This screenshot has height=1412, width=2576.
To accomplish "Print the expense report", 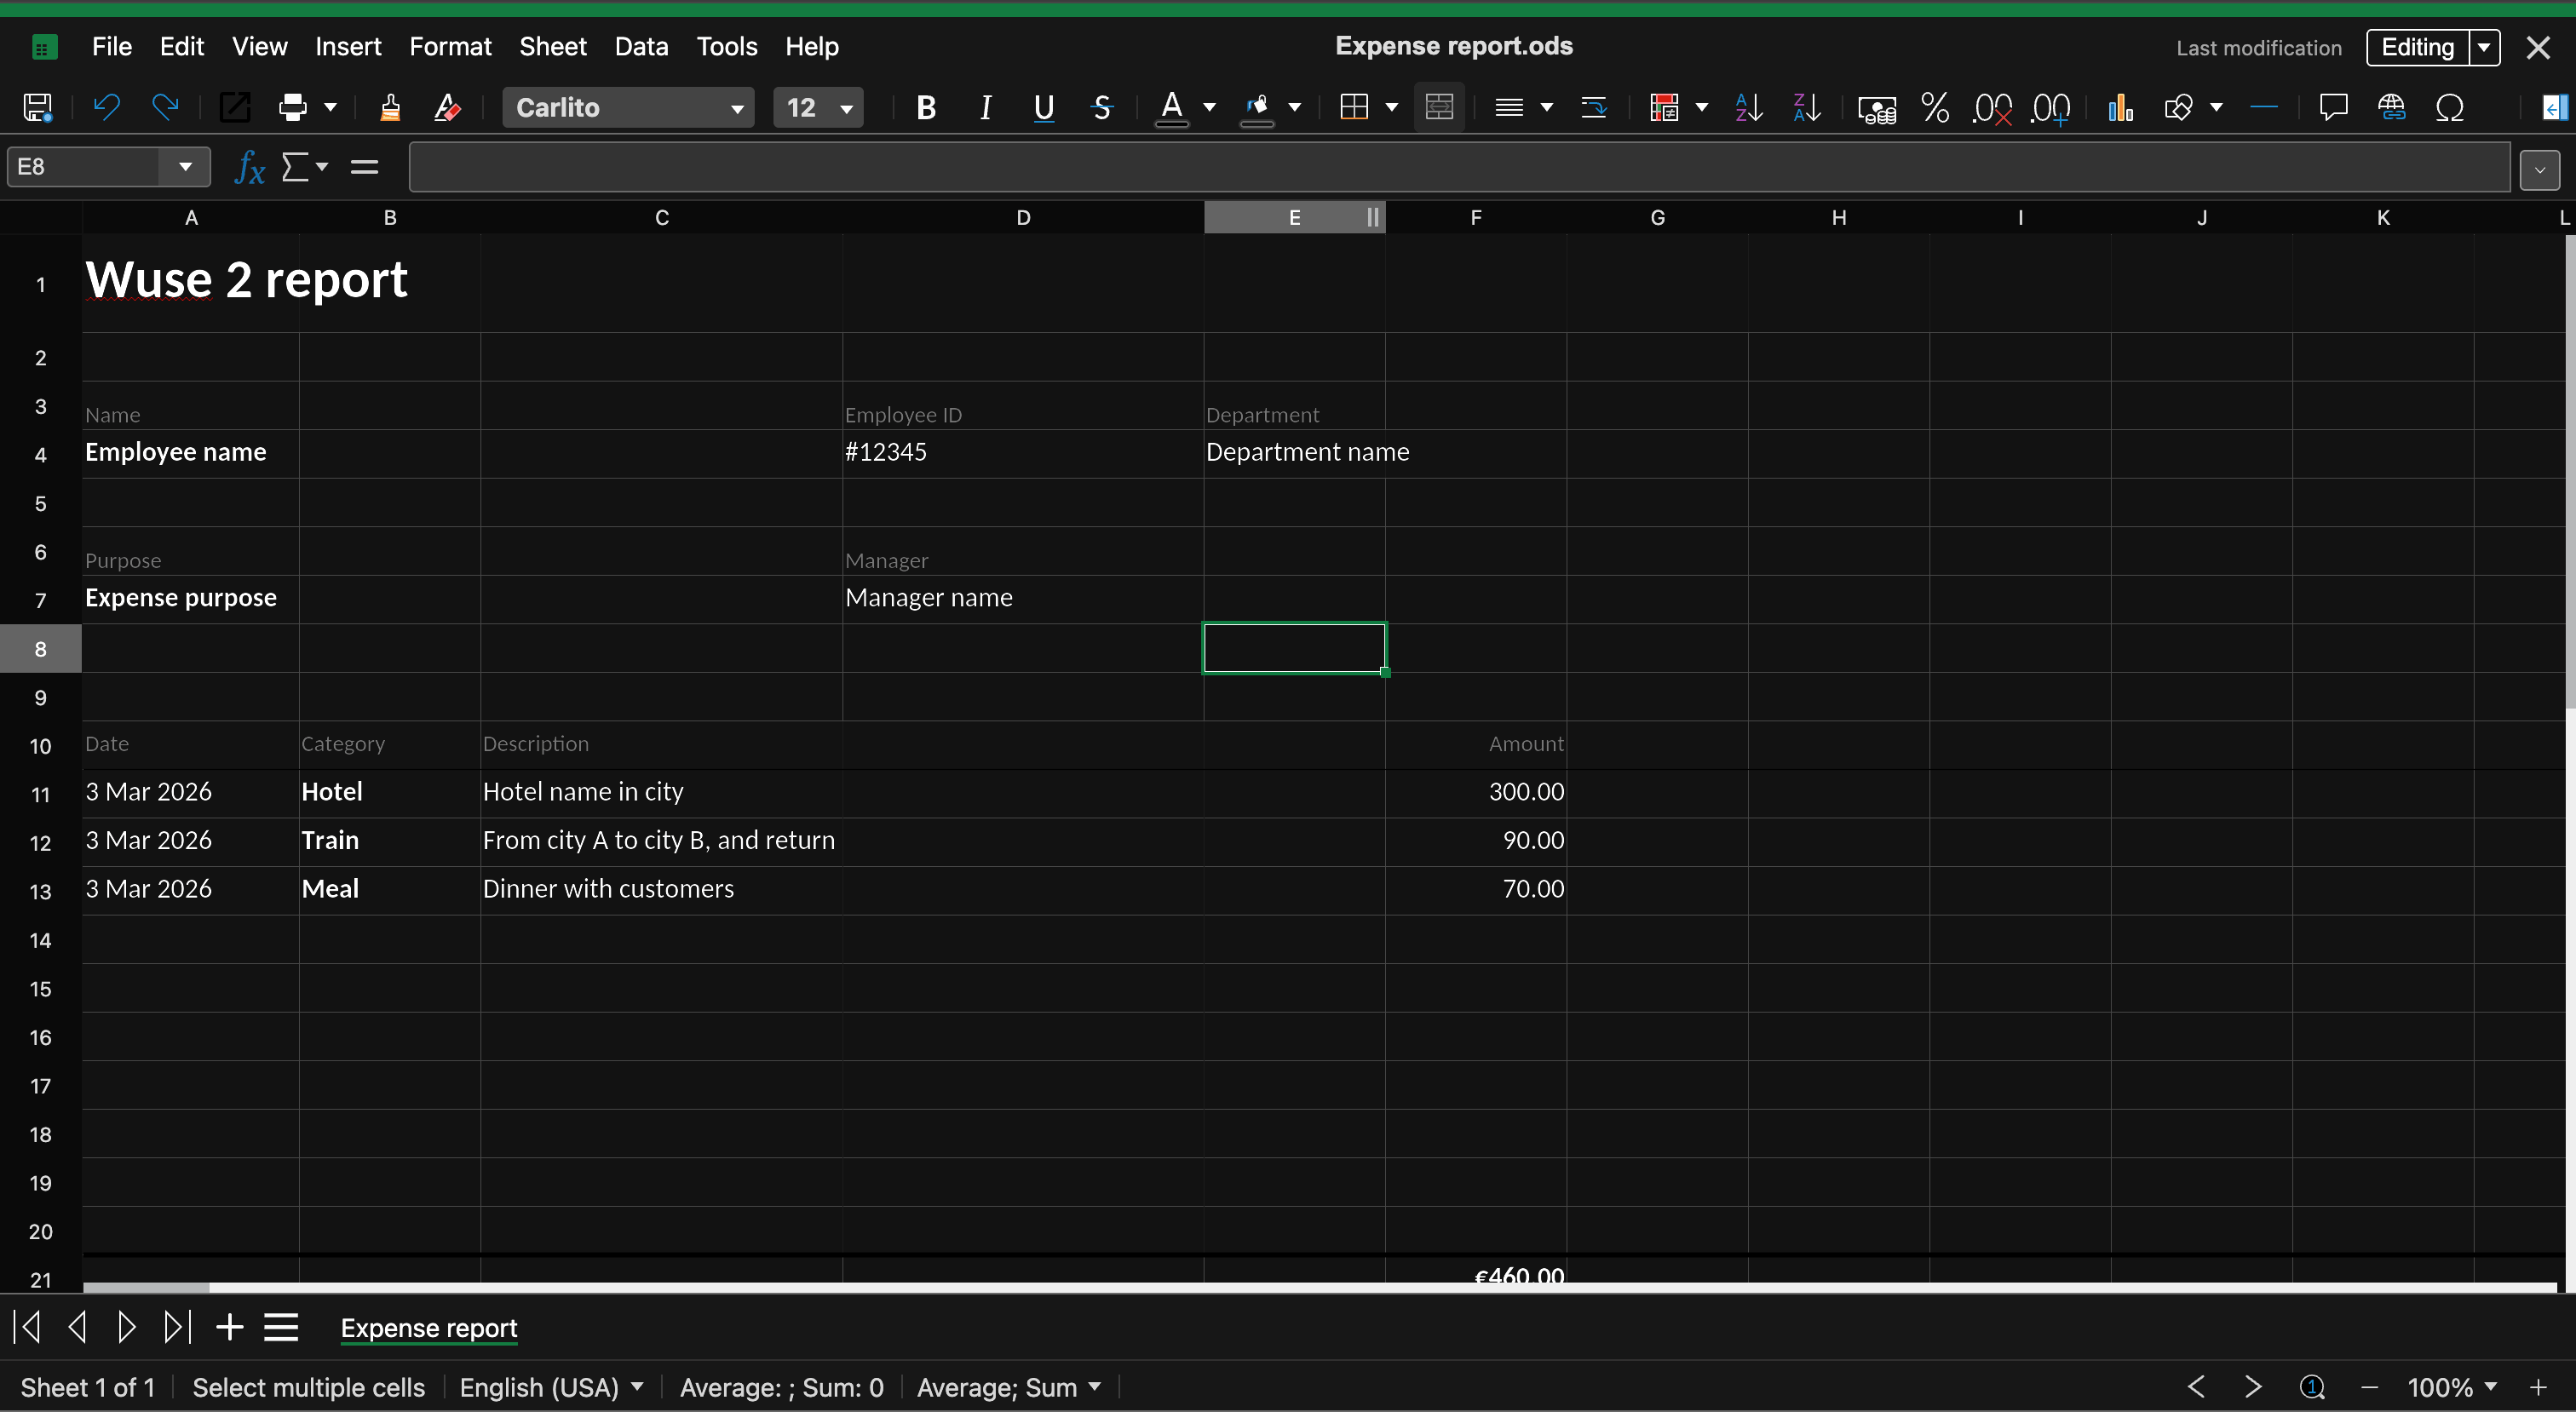I will 295,107.
